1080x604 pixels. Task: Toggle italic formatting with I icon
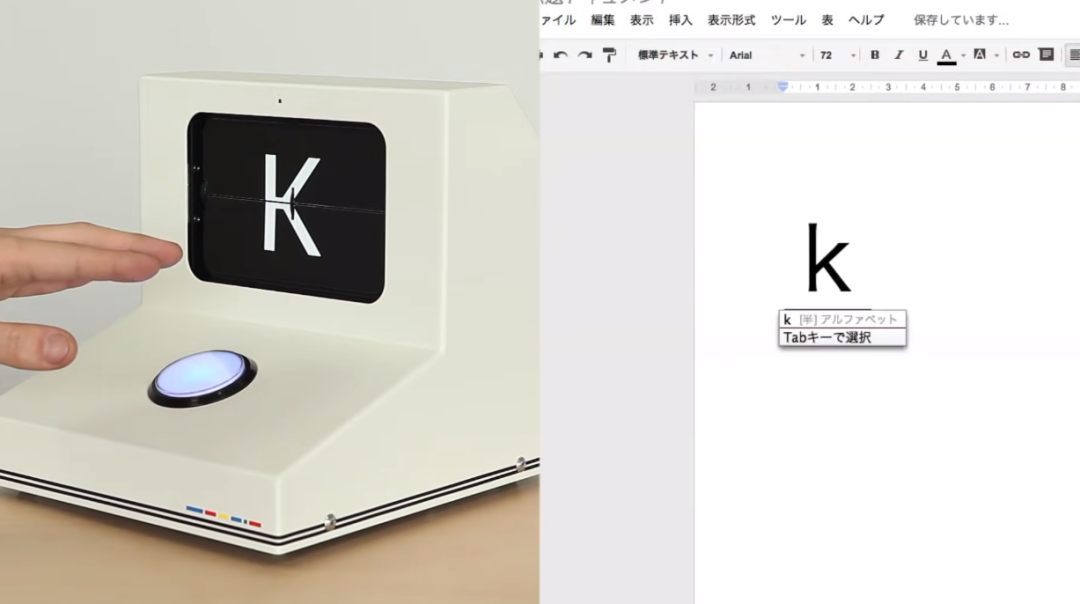[x=899, y=55]
